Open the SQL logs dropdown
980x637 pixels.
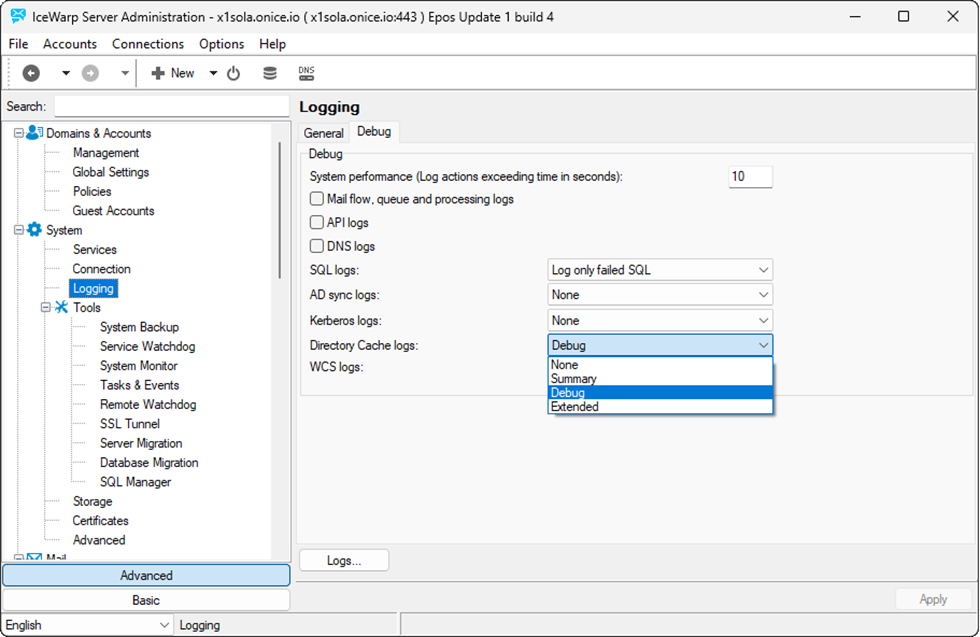coord(660,270)
